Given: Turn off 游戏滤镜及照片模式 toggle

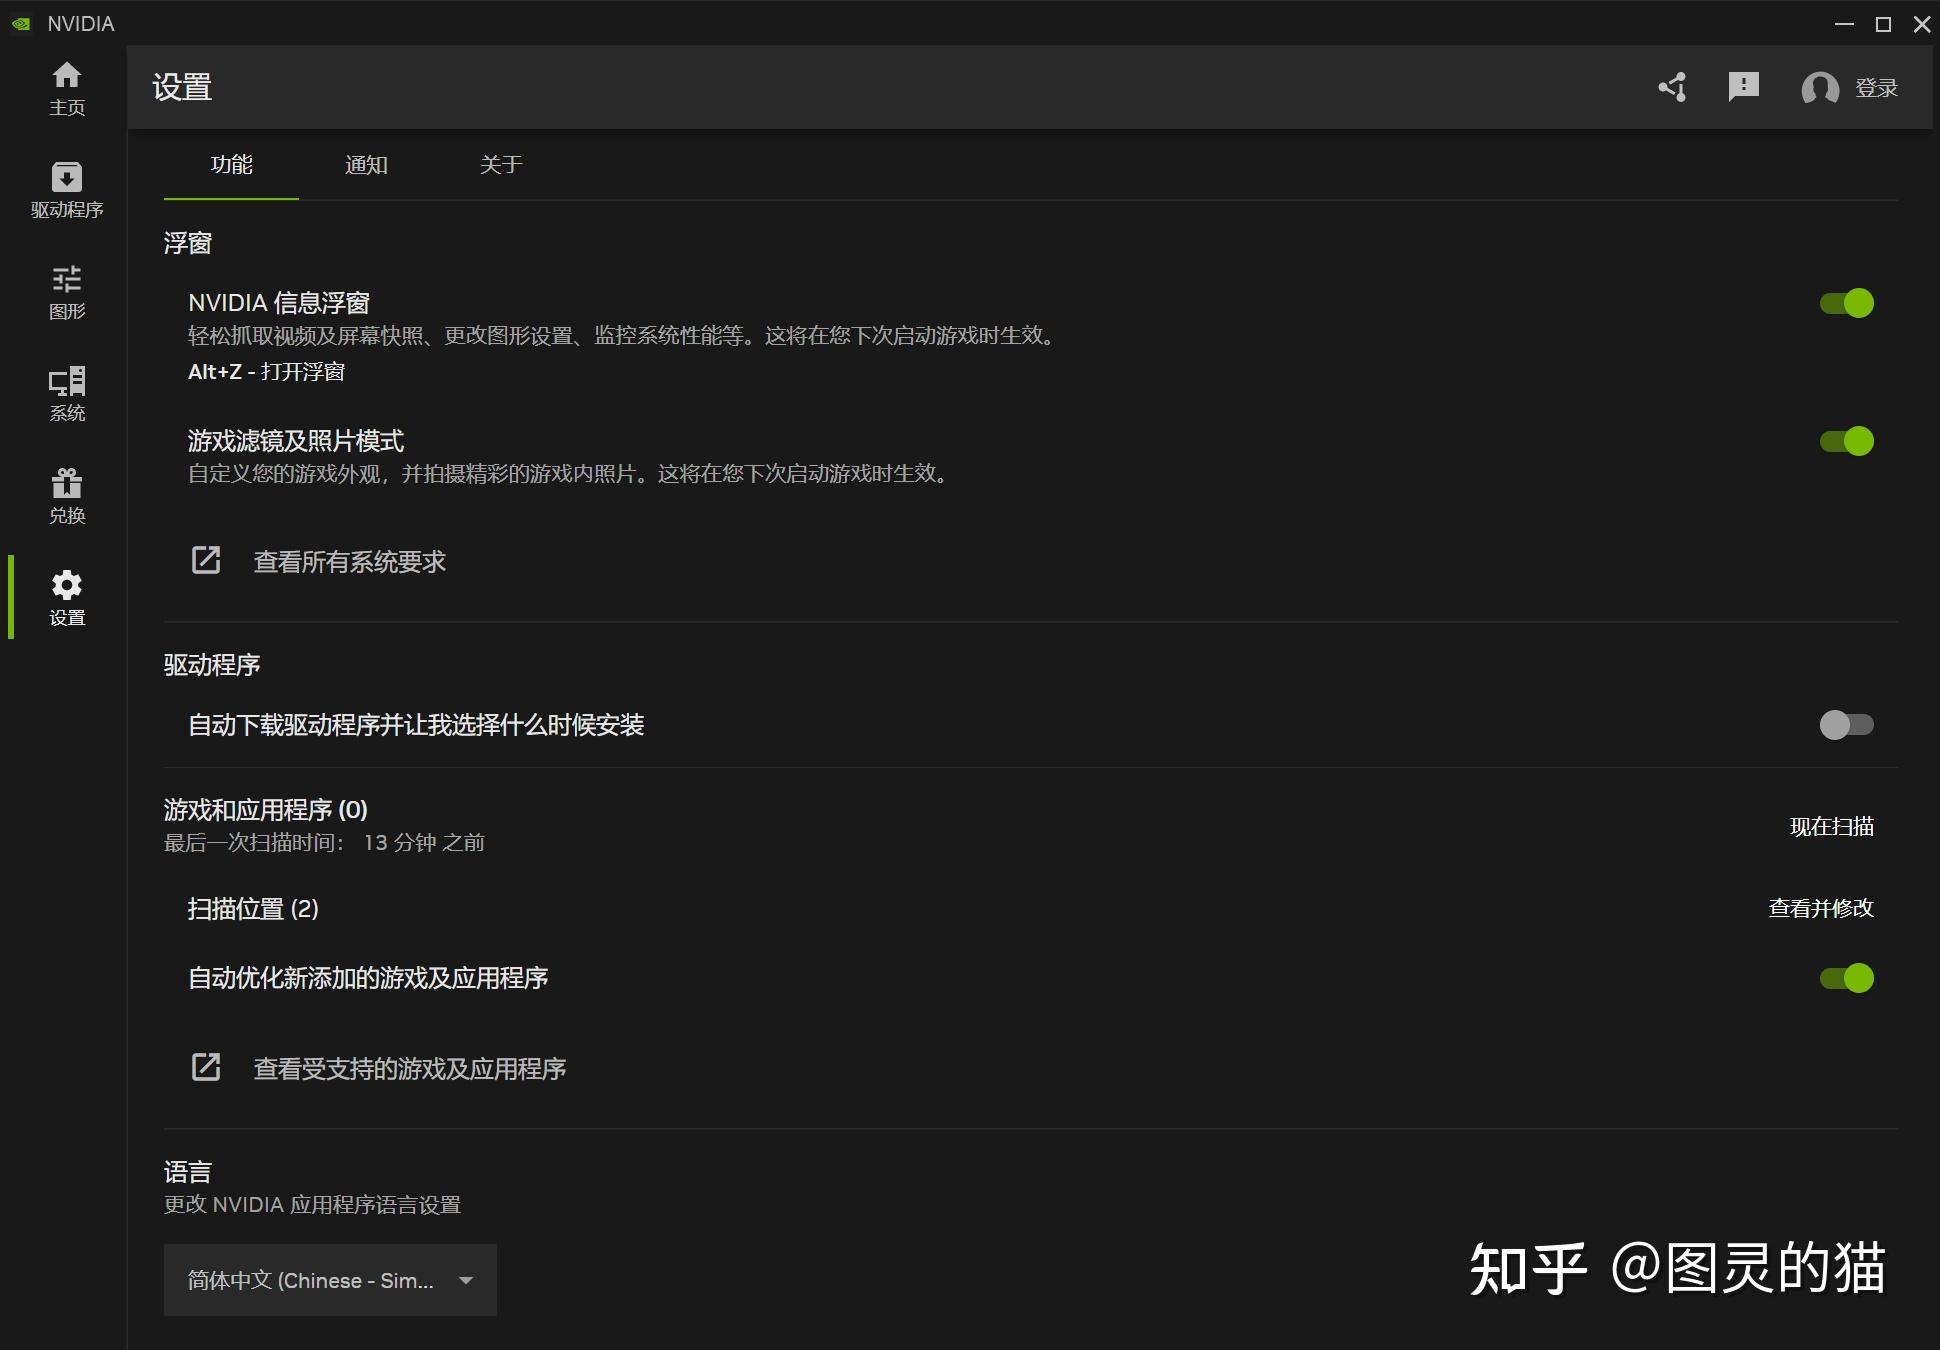Looking at the screenshot, I should point(1846,441).
